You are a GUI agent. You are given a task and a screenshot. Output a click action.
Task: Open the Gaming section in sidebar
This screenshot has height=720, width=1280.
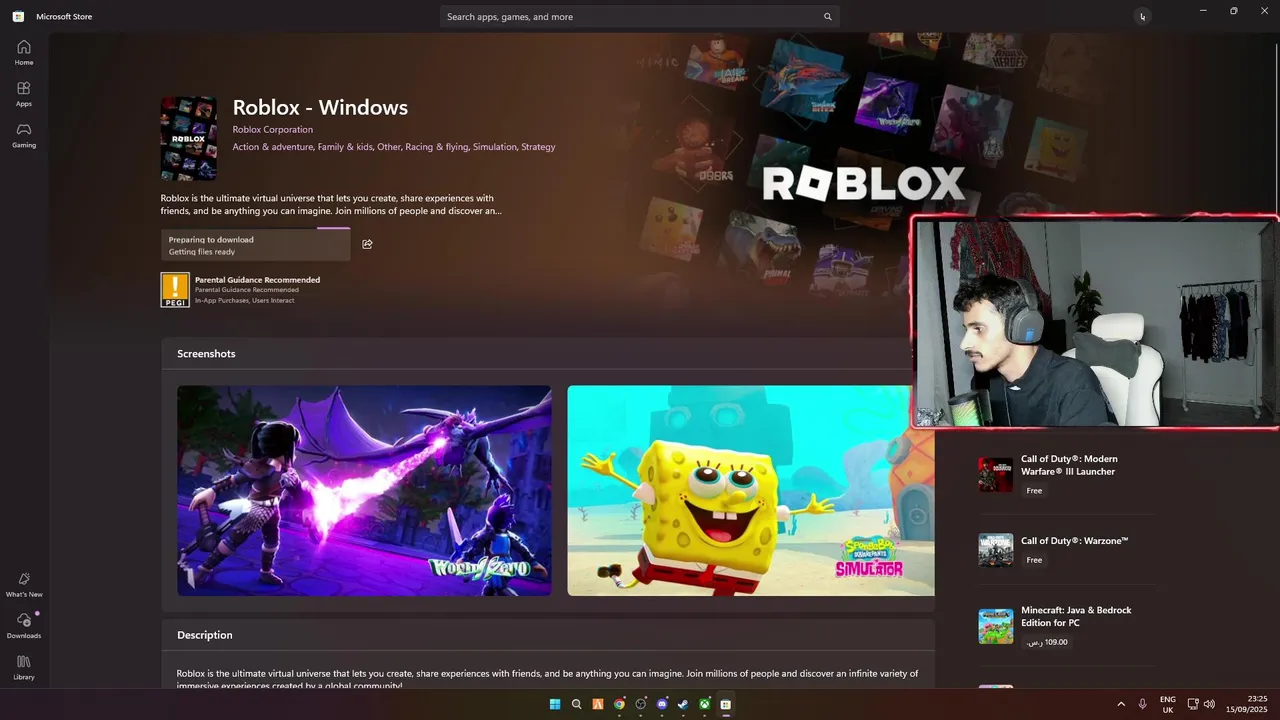(x=24, y=135)
